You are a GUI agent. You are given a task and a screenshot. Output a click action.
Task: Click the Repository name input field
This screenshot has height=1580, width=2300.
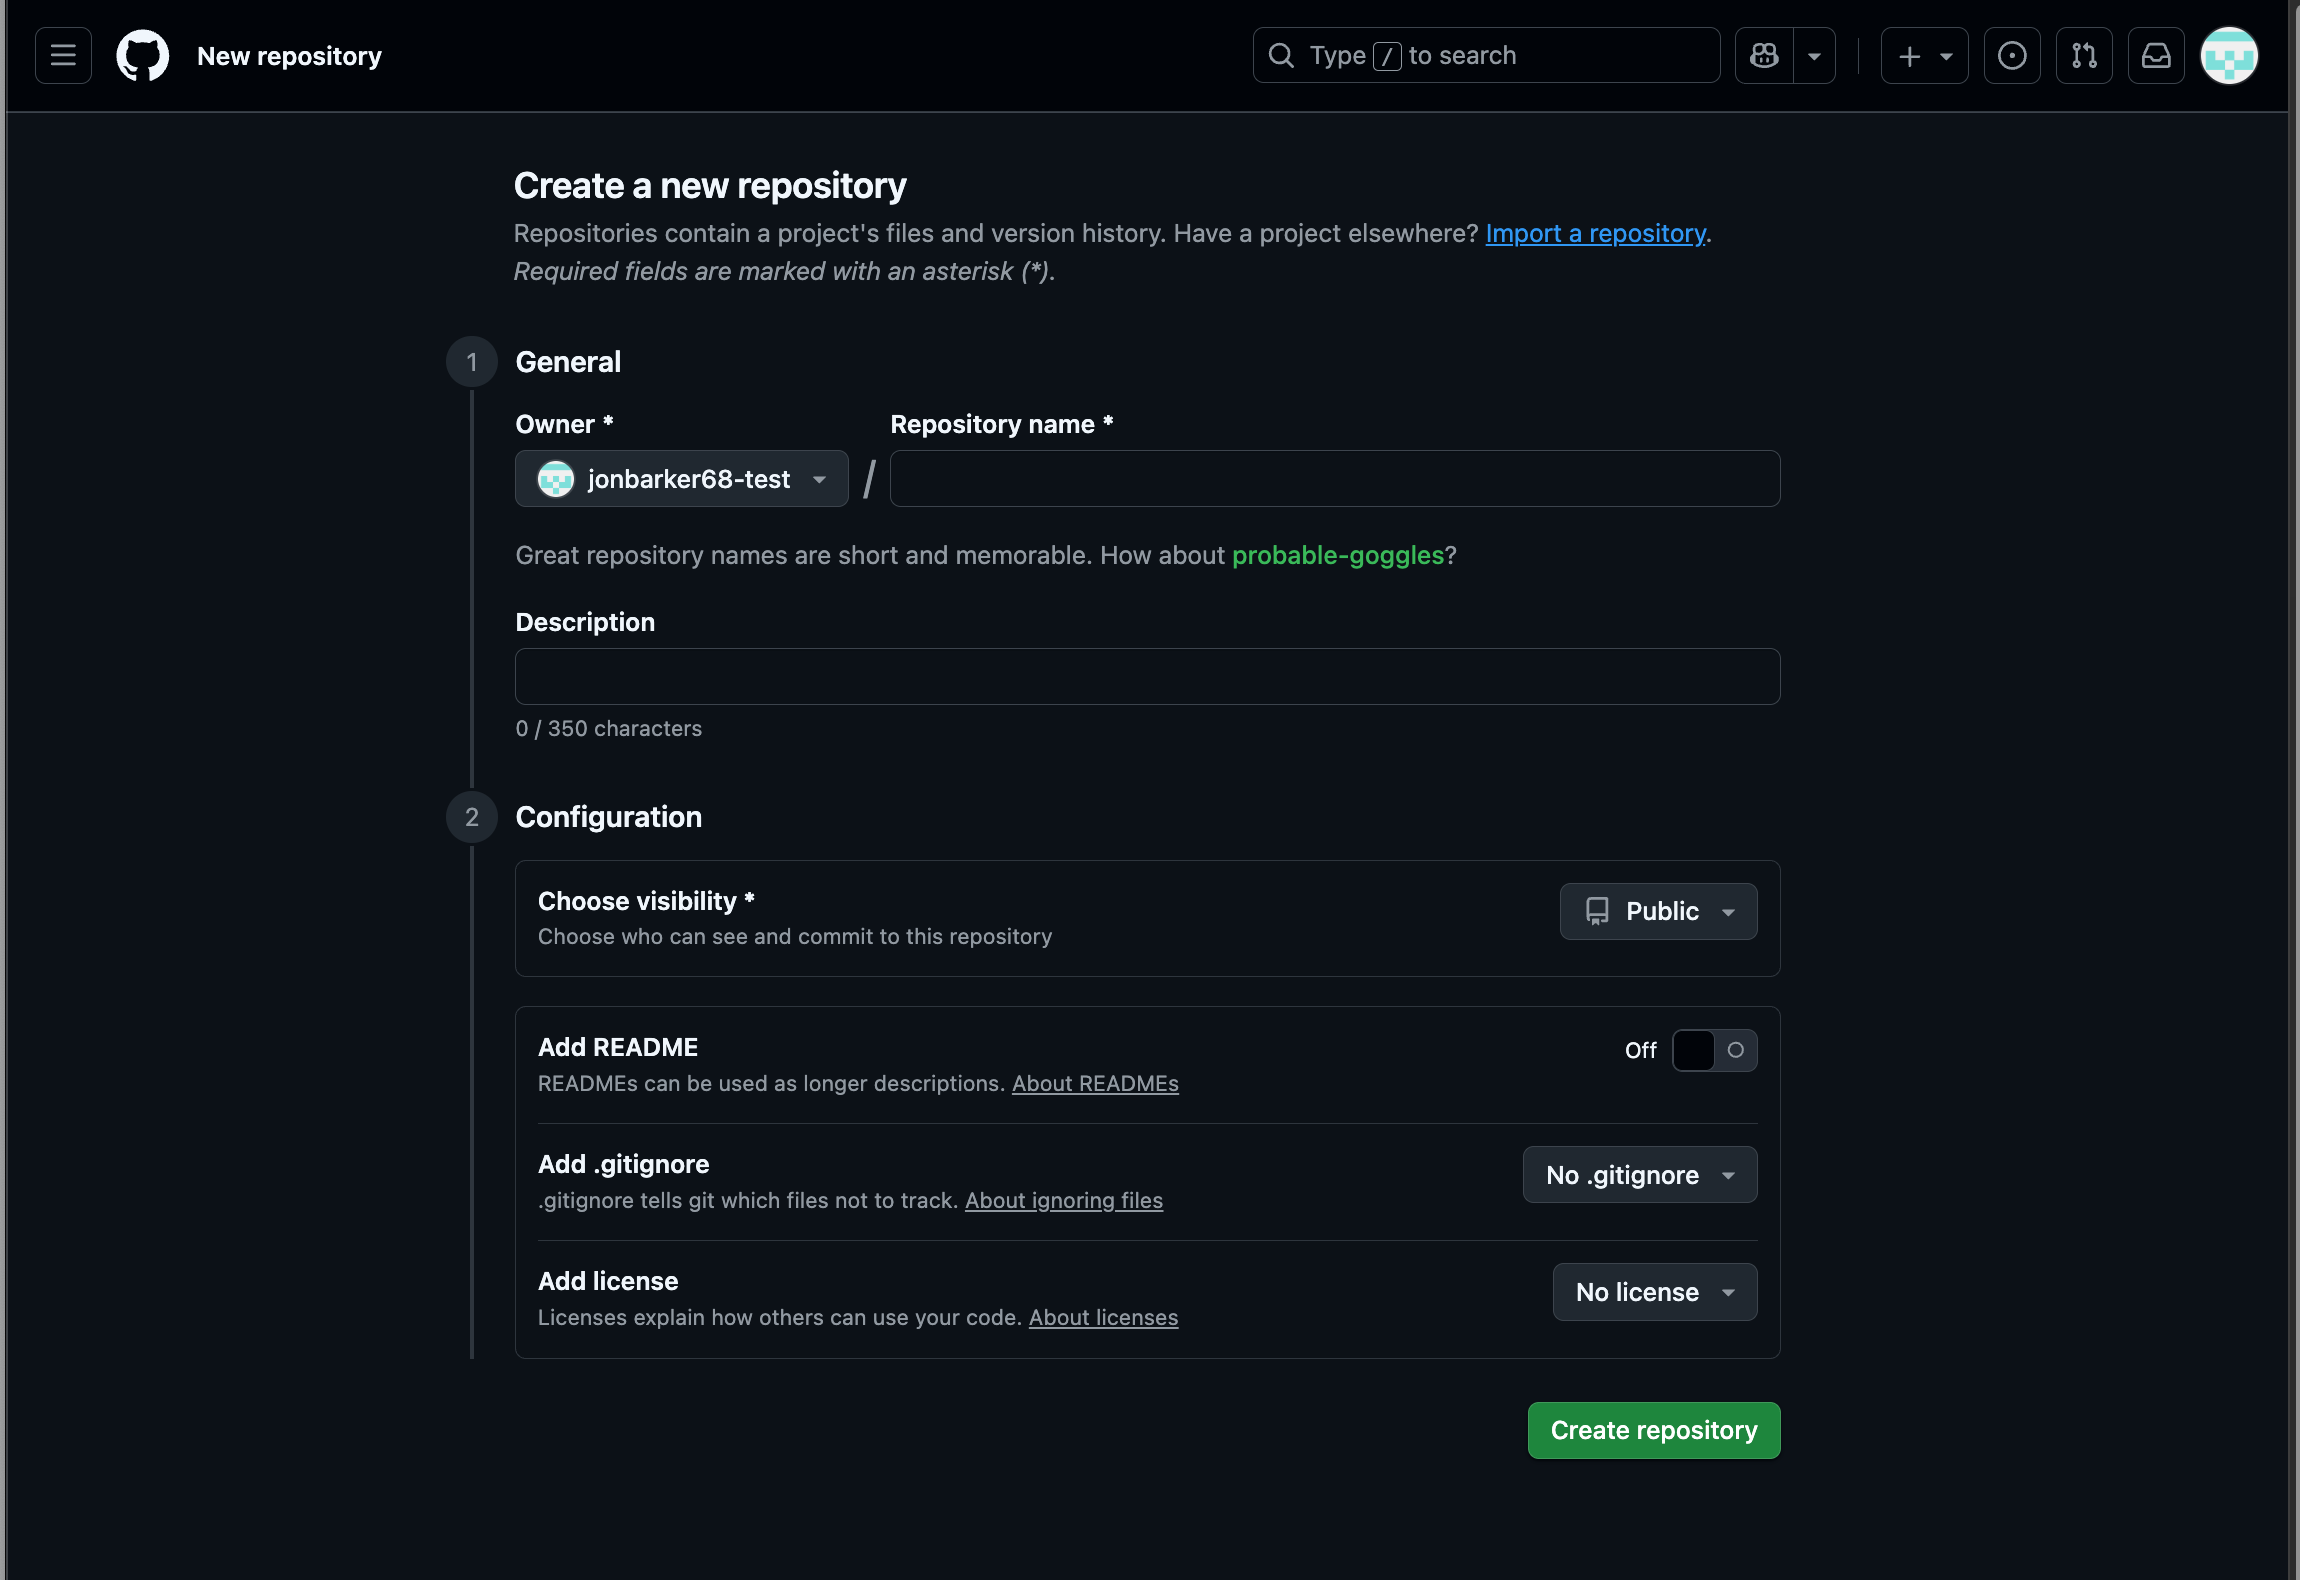pyautogui.click(x=1334, y=479)
